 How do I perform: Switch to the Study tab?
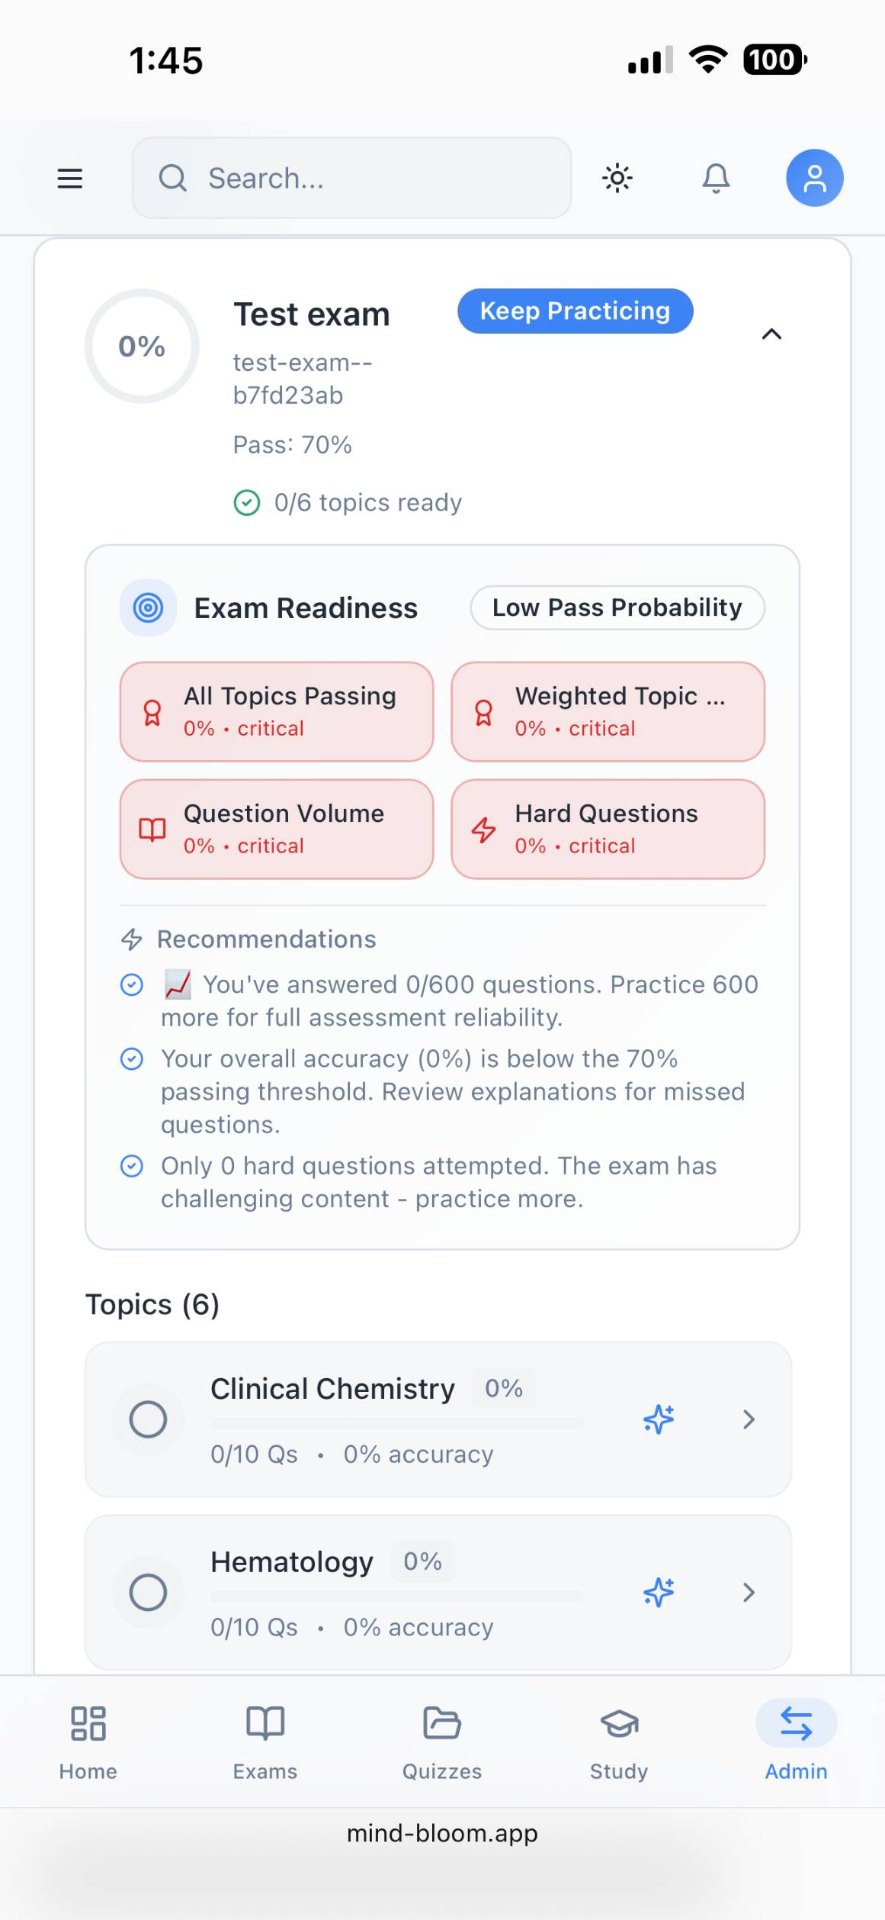[619, 1743]
